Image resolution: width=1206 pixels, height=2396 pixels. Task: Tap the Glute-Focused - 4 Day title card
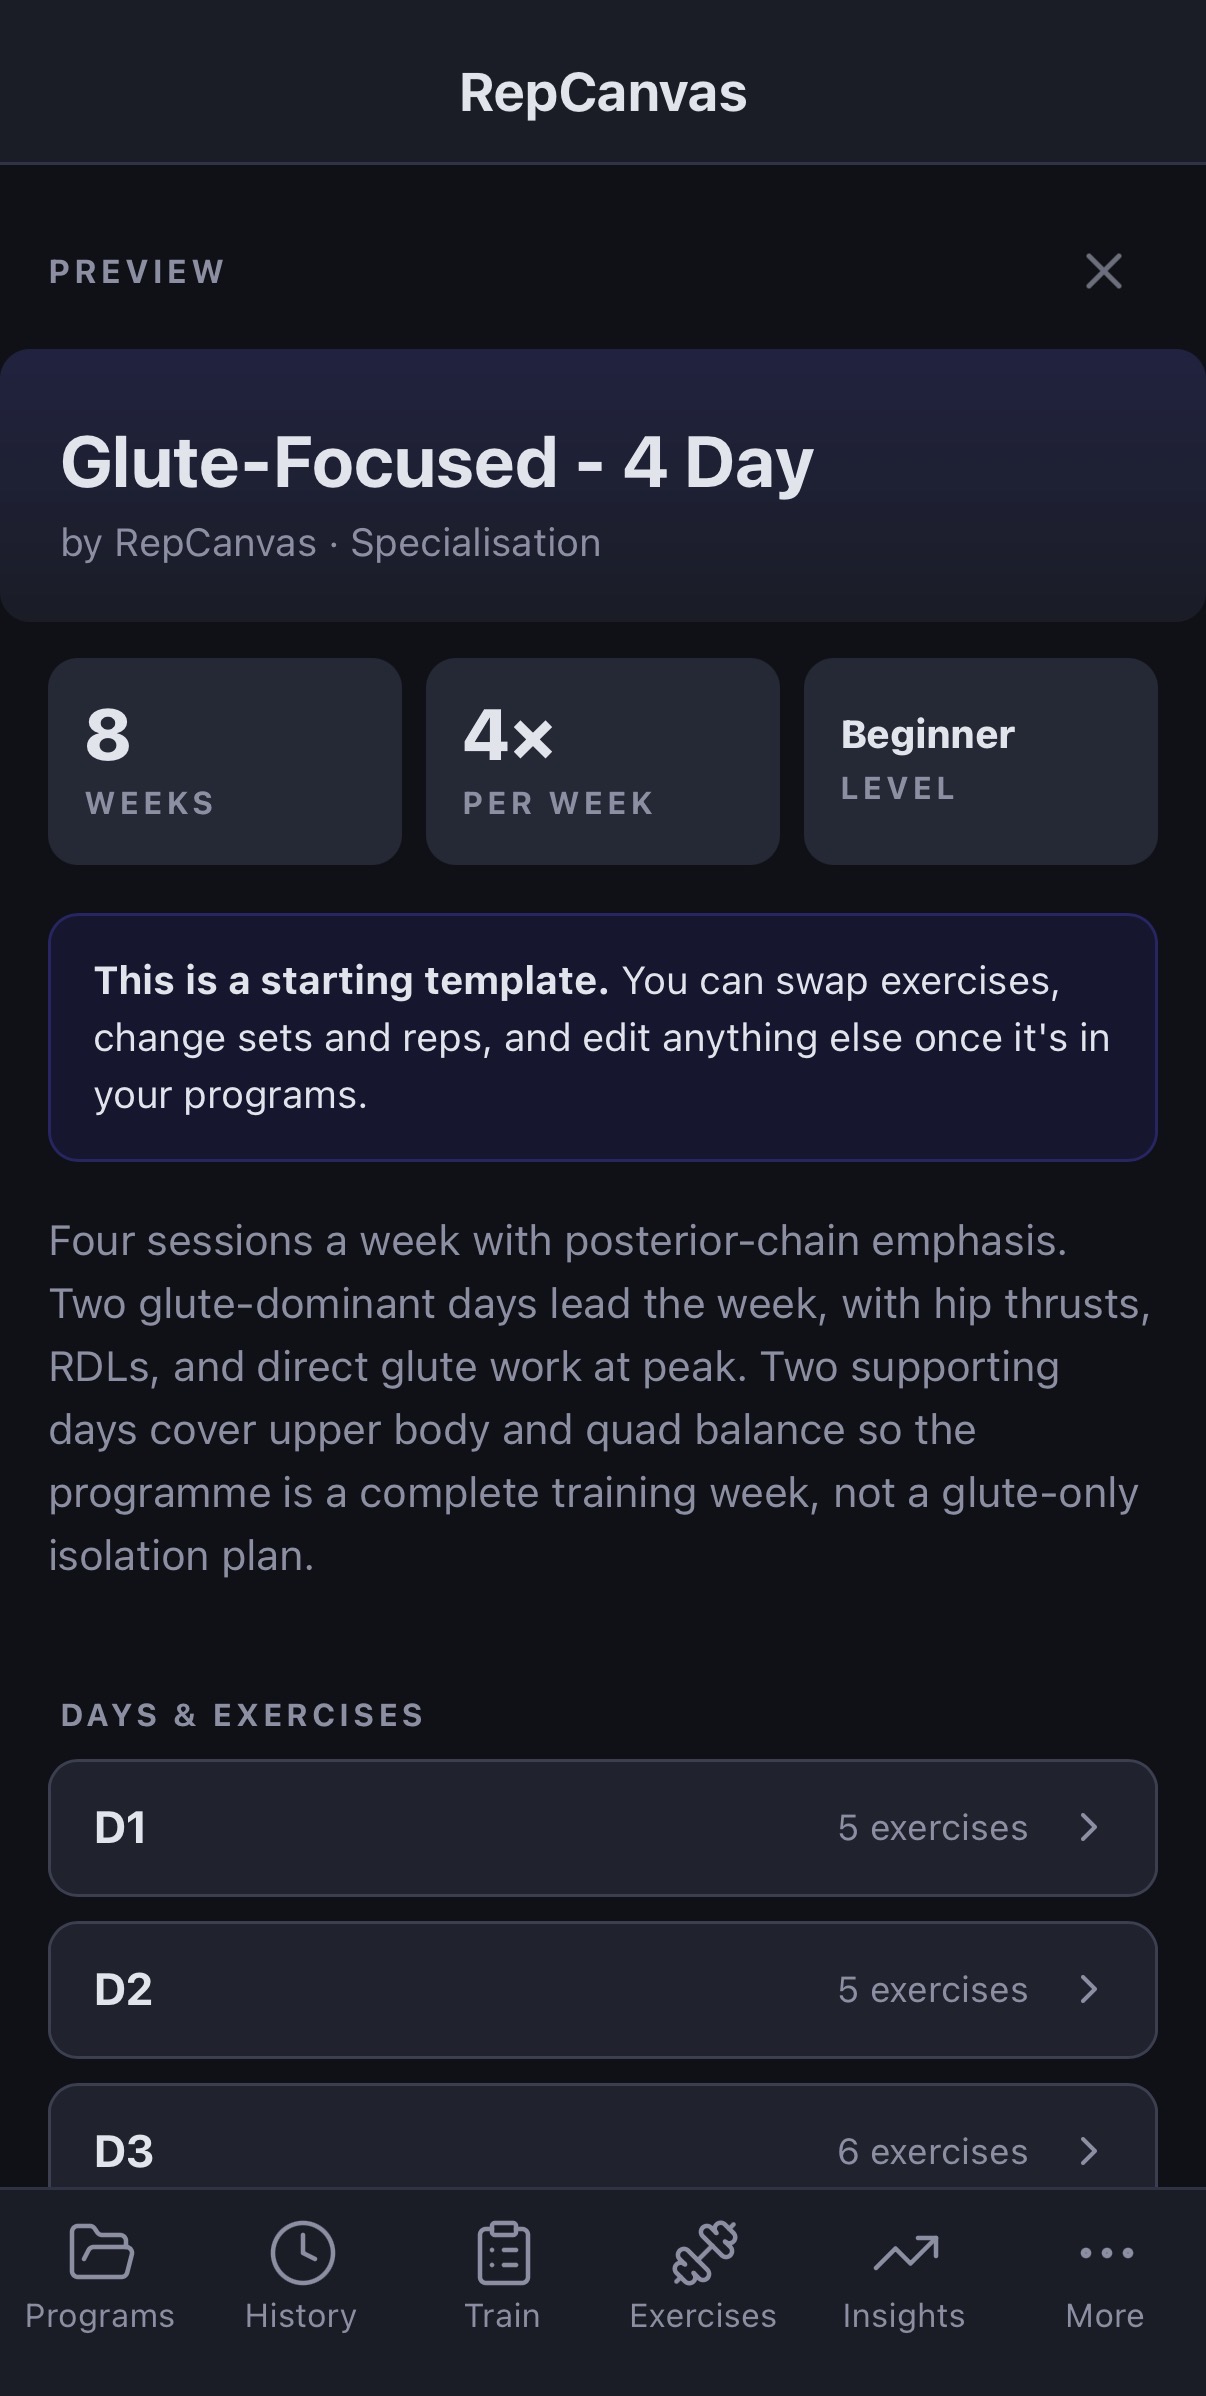click(603, 483)
